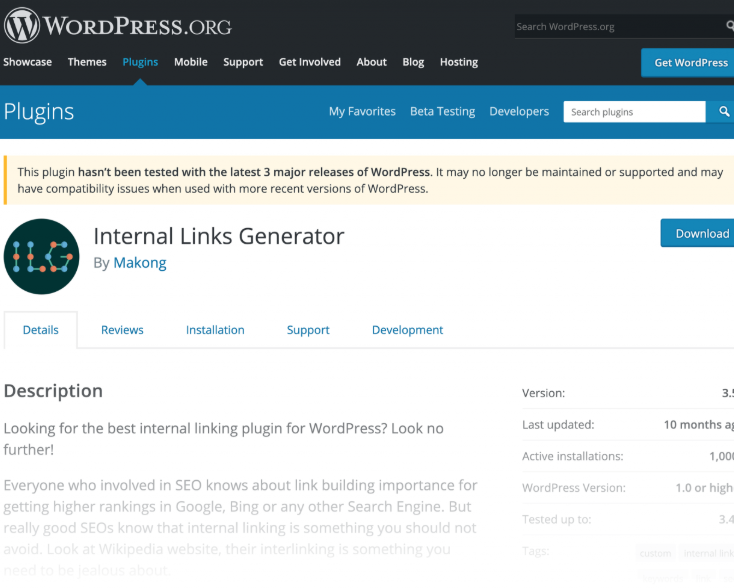The height and width of the screenshot is (588, 734).
Task: Switch to the Support tab below plugin title
Action: coord(308,330)
